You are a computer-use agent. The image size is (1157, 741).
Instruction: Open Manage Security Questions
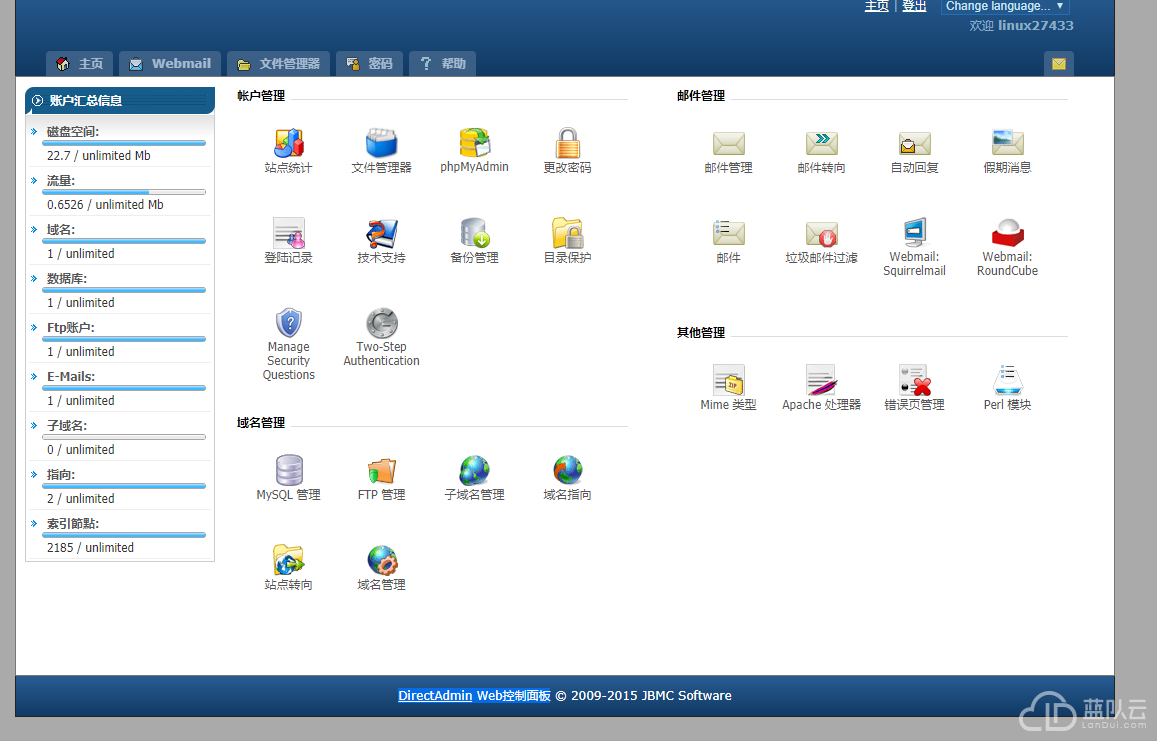point(288,324)
